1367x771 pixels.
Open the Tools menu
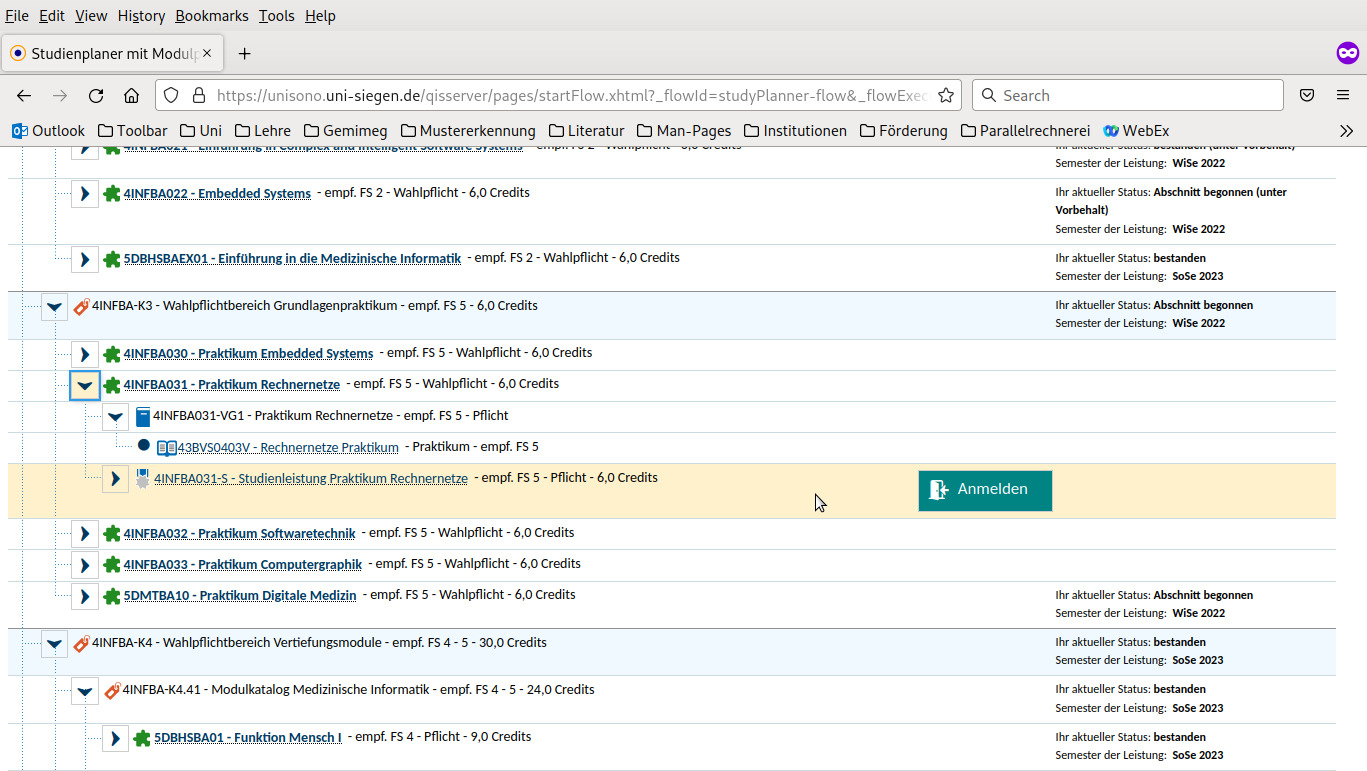[277, 16]
